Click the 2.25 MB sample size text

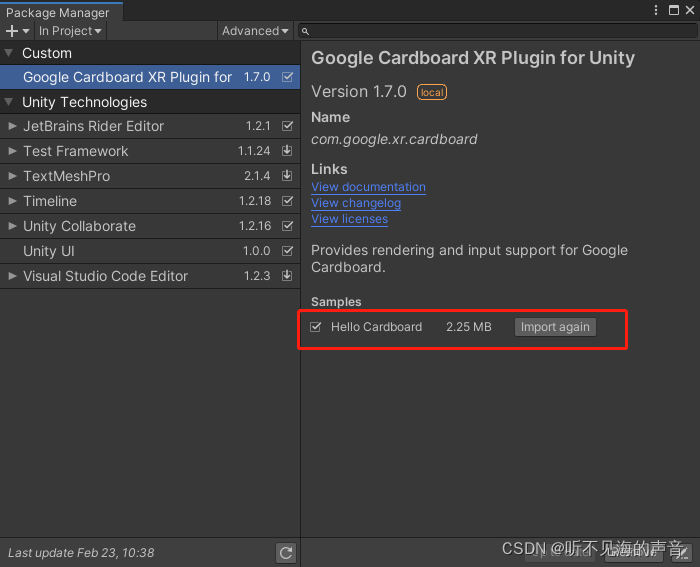469,327
